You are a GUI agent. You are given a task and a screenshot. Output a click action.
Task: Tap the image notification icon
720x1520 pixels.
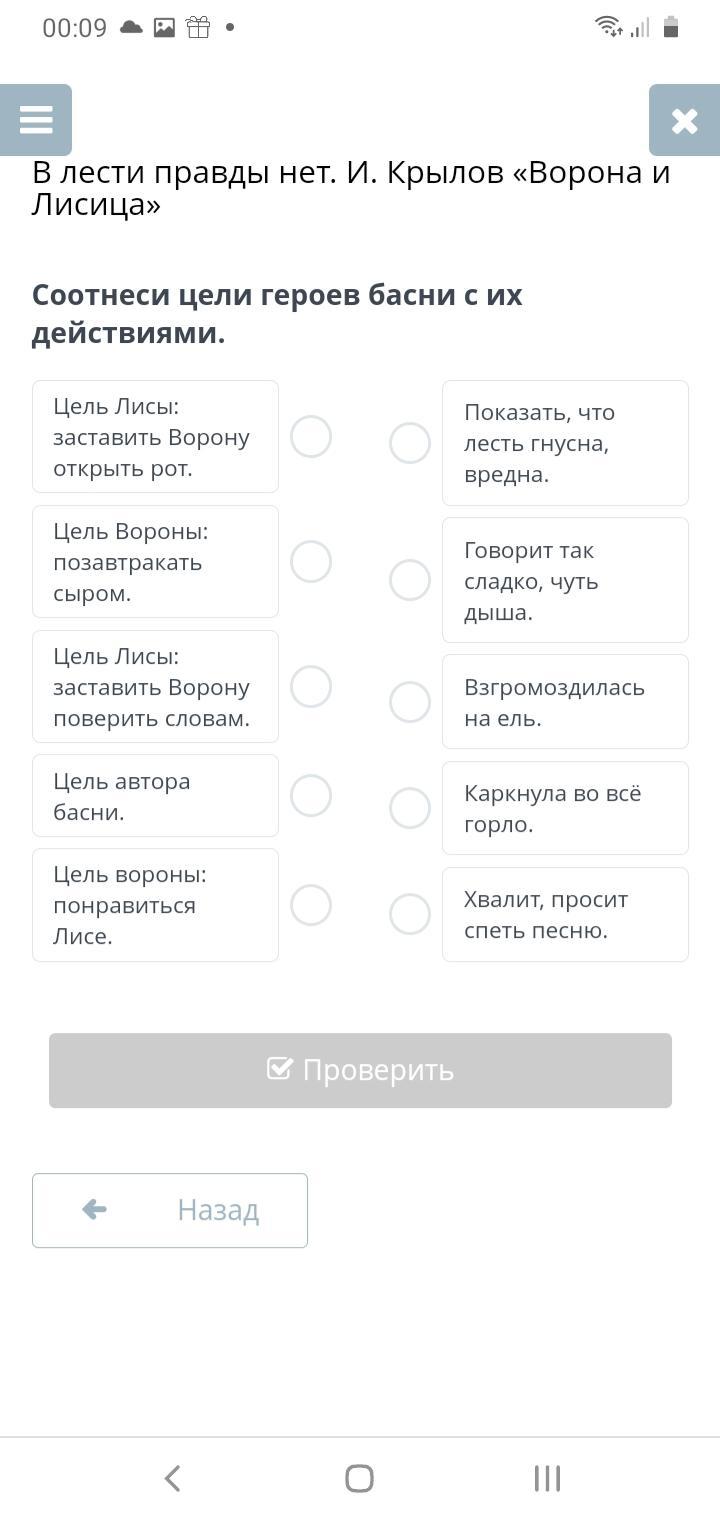point(164,28)
